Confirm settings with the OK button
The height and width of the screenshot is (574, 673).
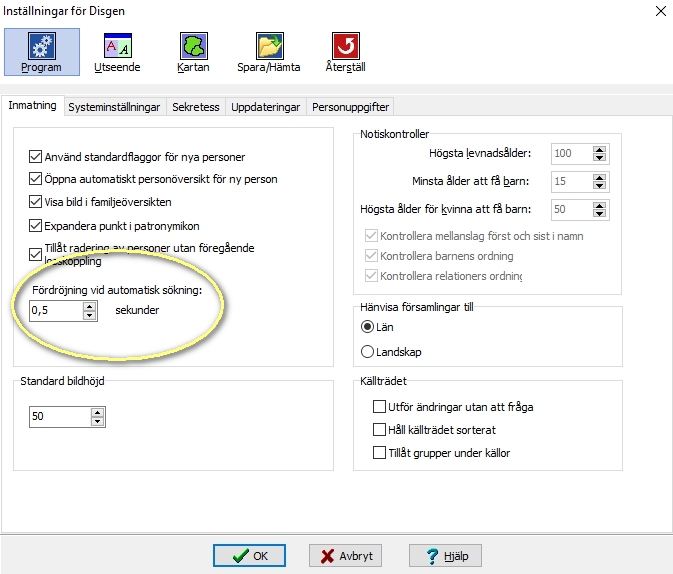point(249,556)
